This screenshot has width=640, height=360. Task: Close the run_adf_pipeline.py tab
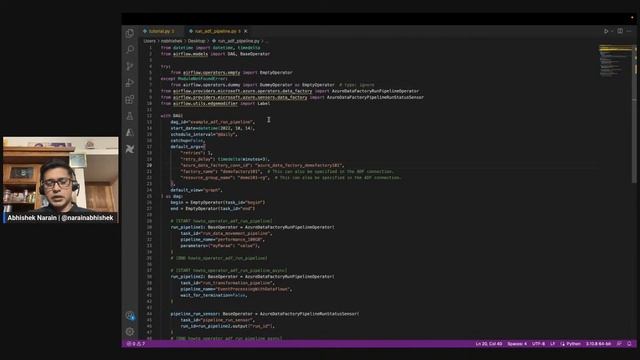pos(246,31)
